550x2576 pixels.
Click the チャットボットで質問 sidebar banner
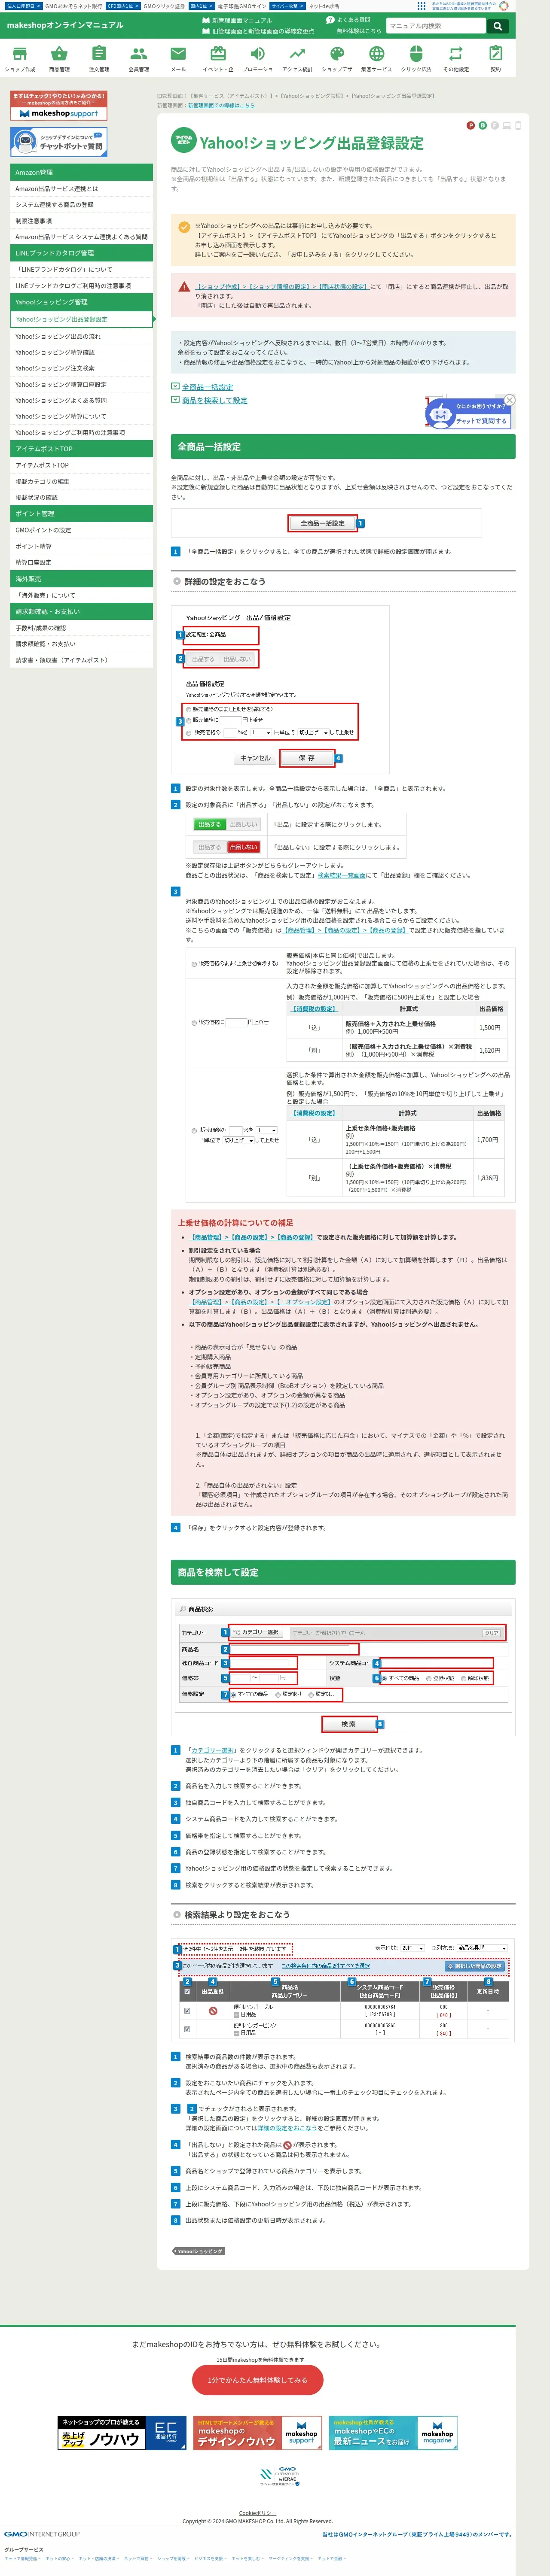point(58,142)
